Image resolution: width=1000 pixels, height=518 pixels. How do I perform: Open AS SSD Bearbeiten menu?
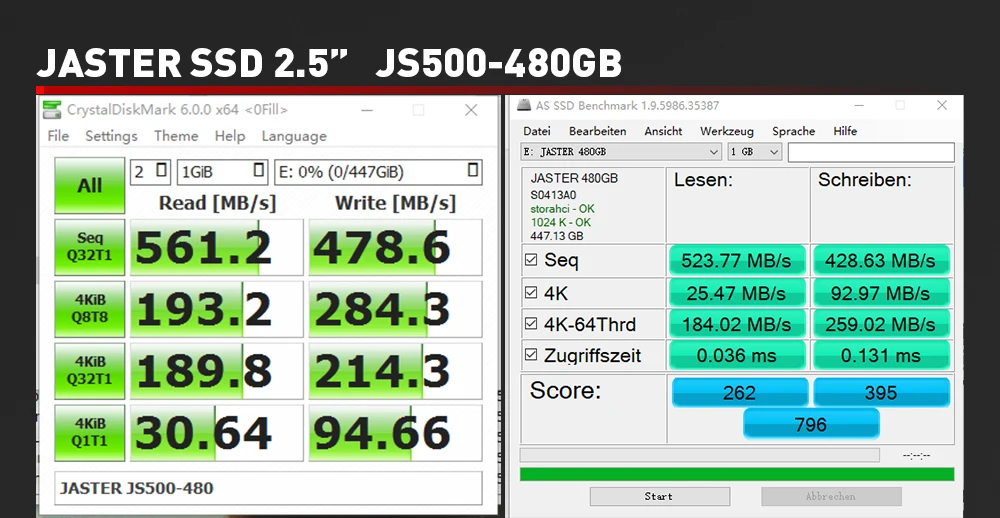[x=598, y=131]
